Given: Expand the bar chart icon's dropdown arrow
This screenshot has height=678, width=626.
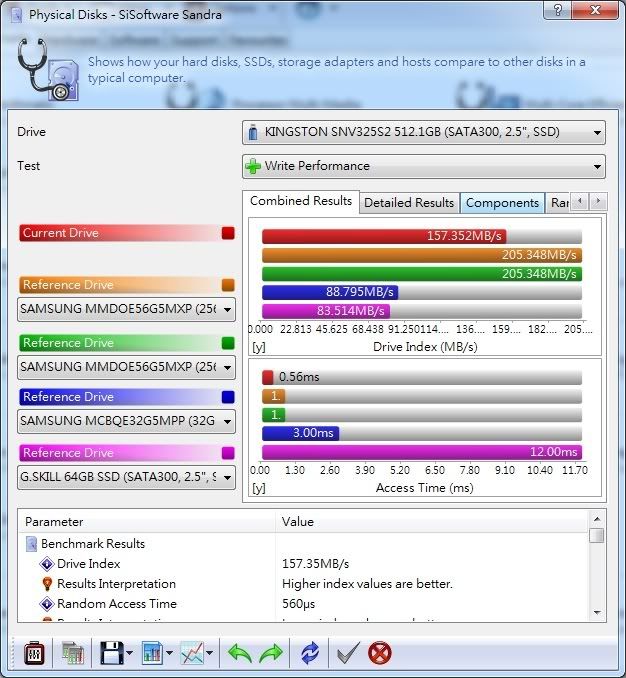Looking at the screenshot, I should coord(169,653).
